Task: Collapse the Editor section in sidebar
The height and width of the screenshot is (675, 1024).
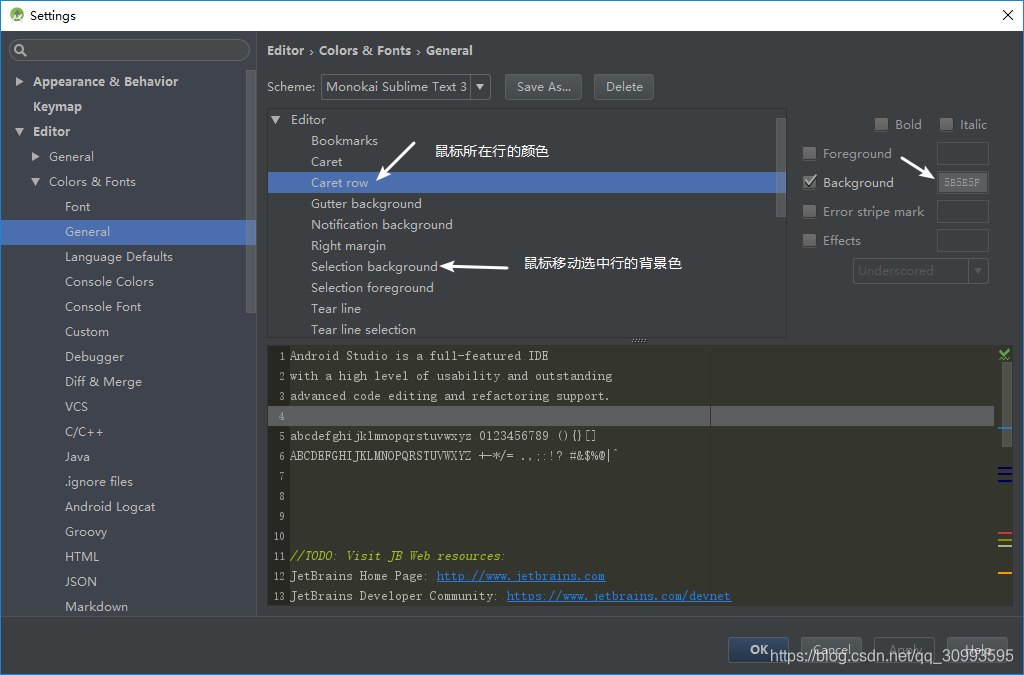Action: pos(20,132)
